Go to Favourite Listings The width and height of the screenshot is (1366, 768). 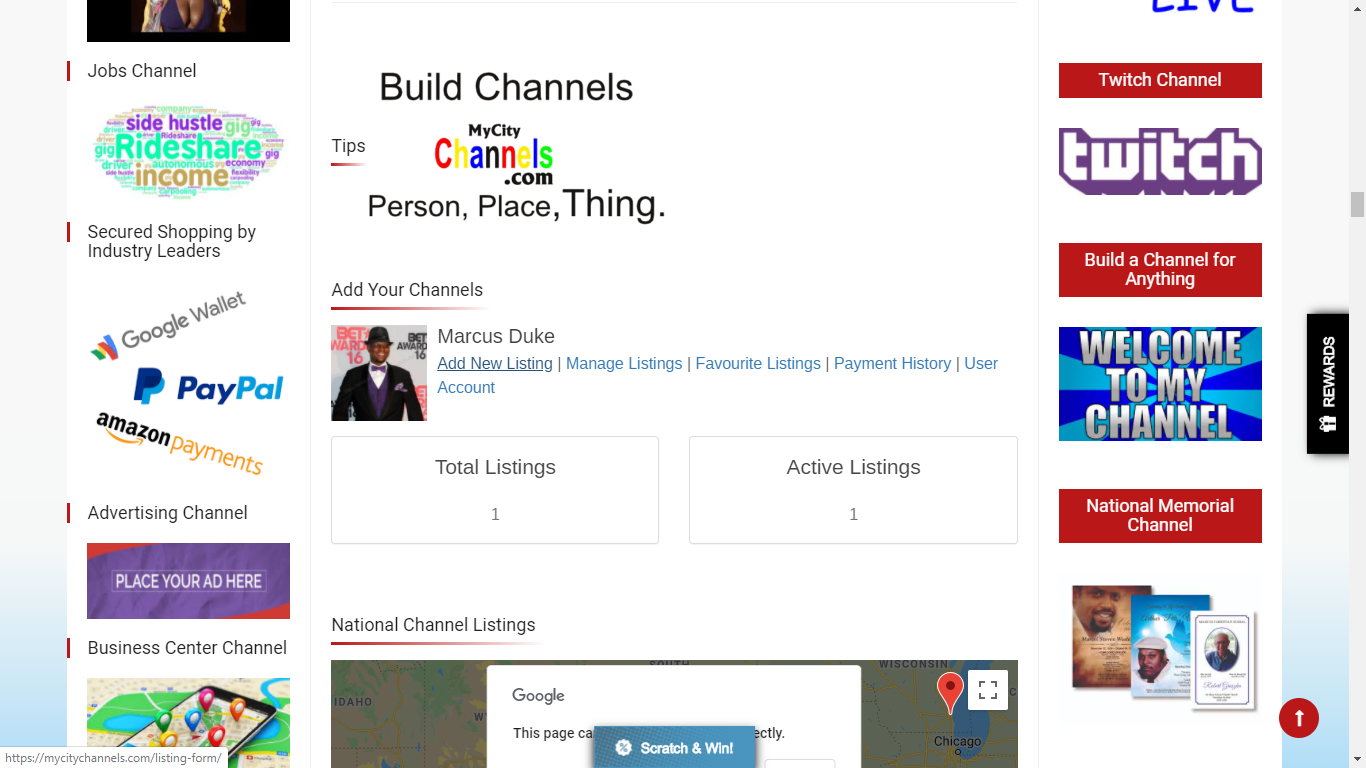coord(758,363)
